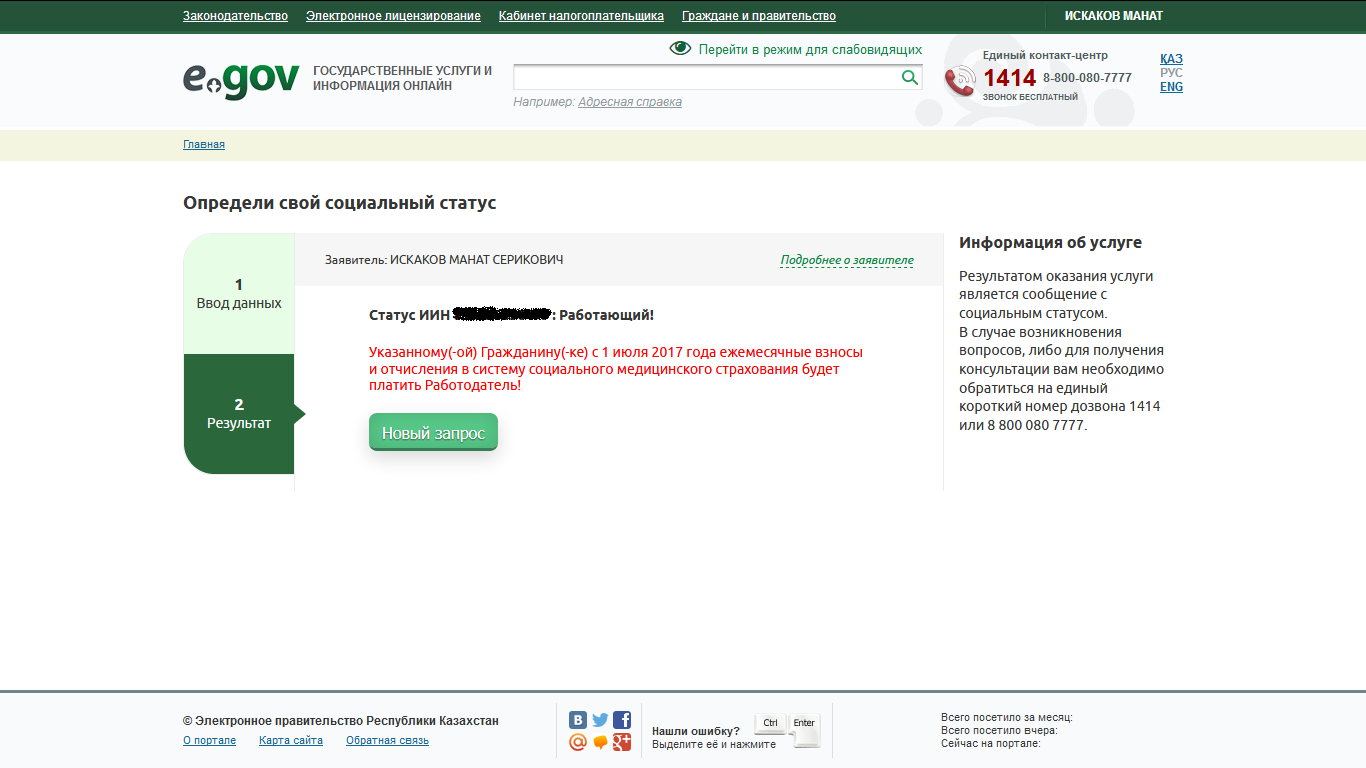Click the 1414 contact-center number
This screenshot has width=1366, height=768.
coord(1009,78)
